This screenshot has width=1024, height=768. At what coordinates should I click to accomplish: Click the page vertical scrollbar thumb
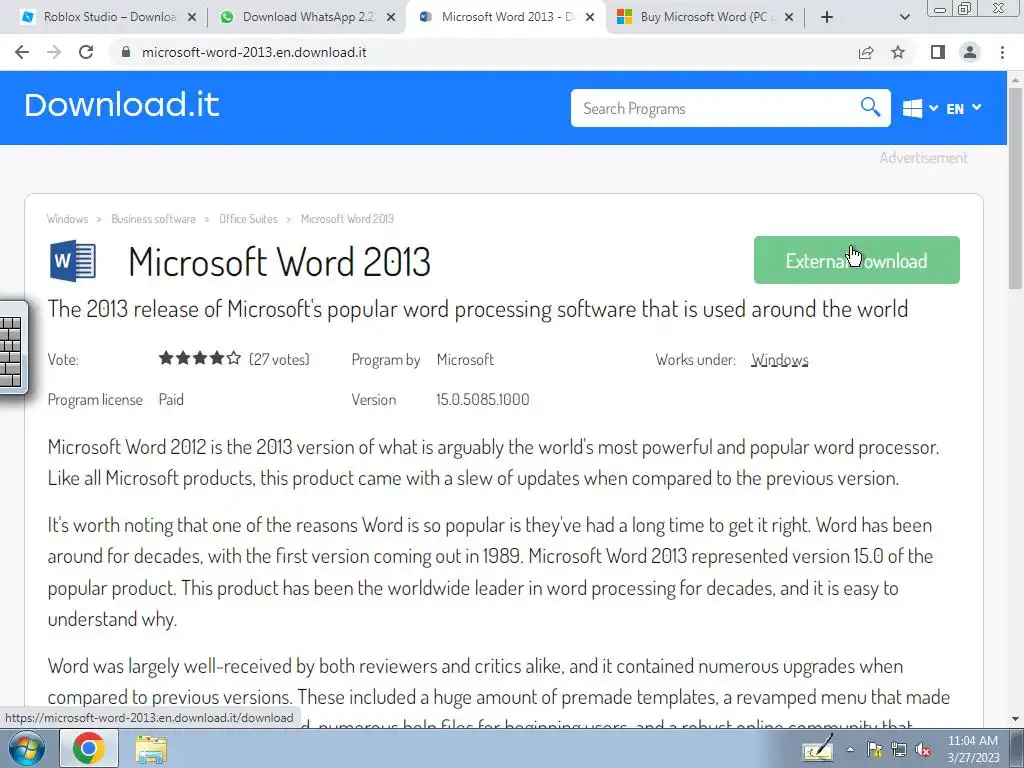(1015, 187)
